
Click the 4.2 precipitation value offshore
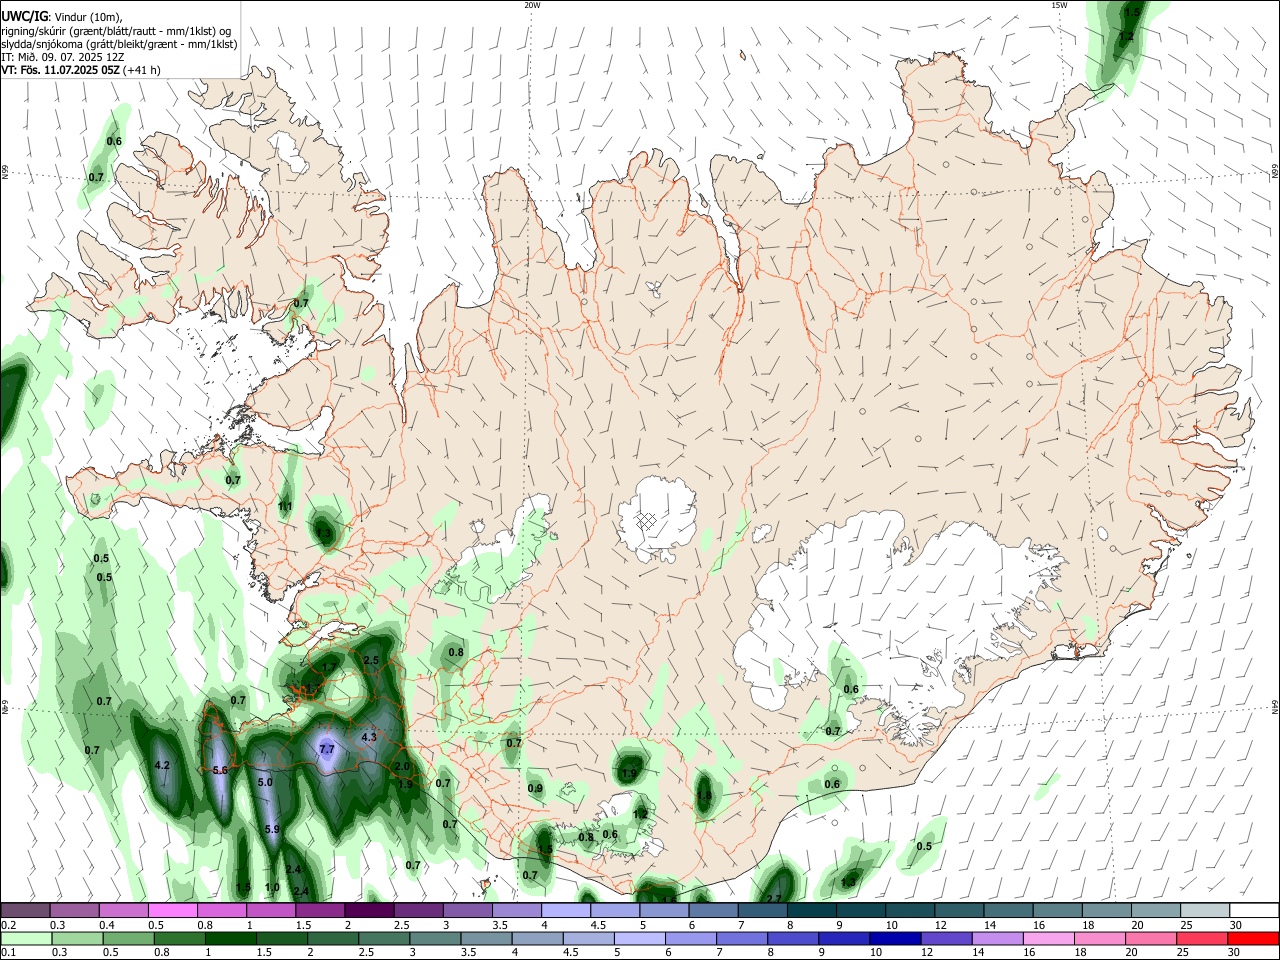point(162,766)
